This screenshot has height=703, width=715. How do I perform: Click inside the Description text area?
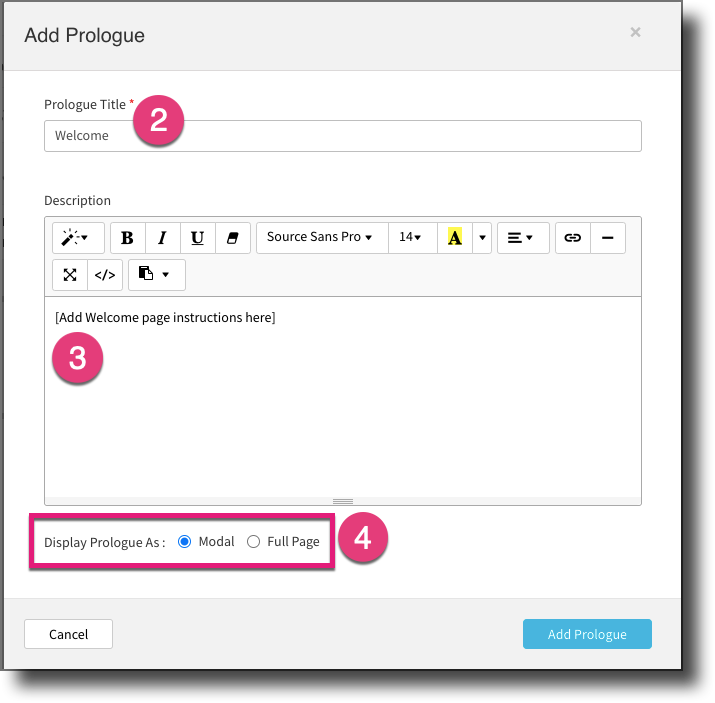[x=343, y=397]
